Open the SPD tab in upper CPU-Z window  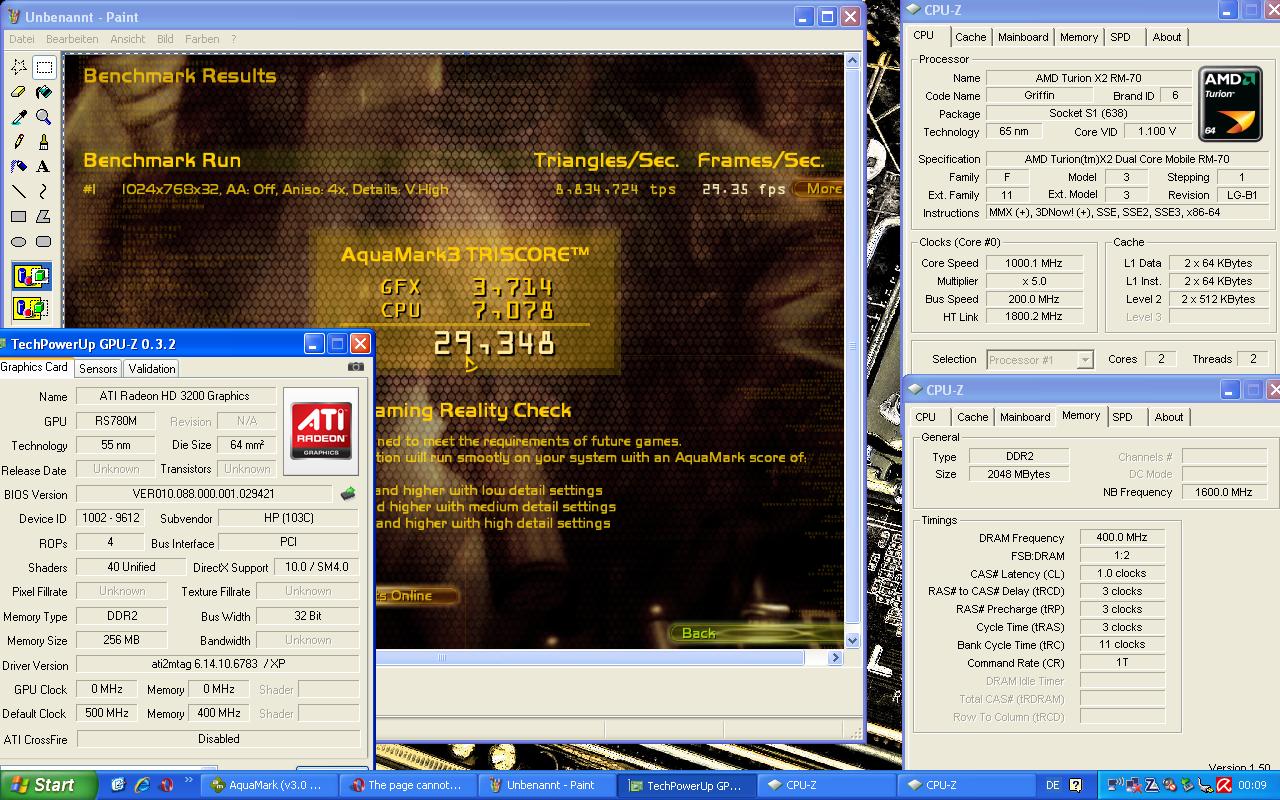1121,37
